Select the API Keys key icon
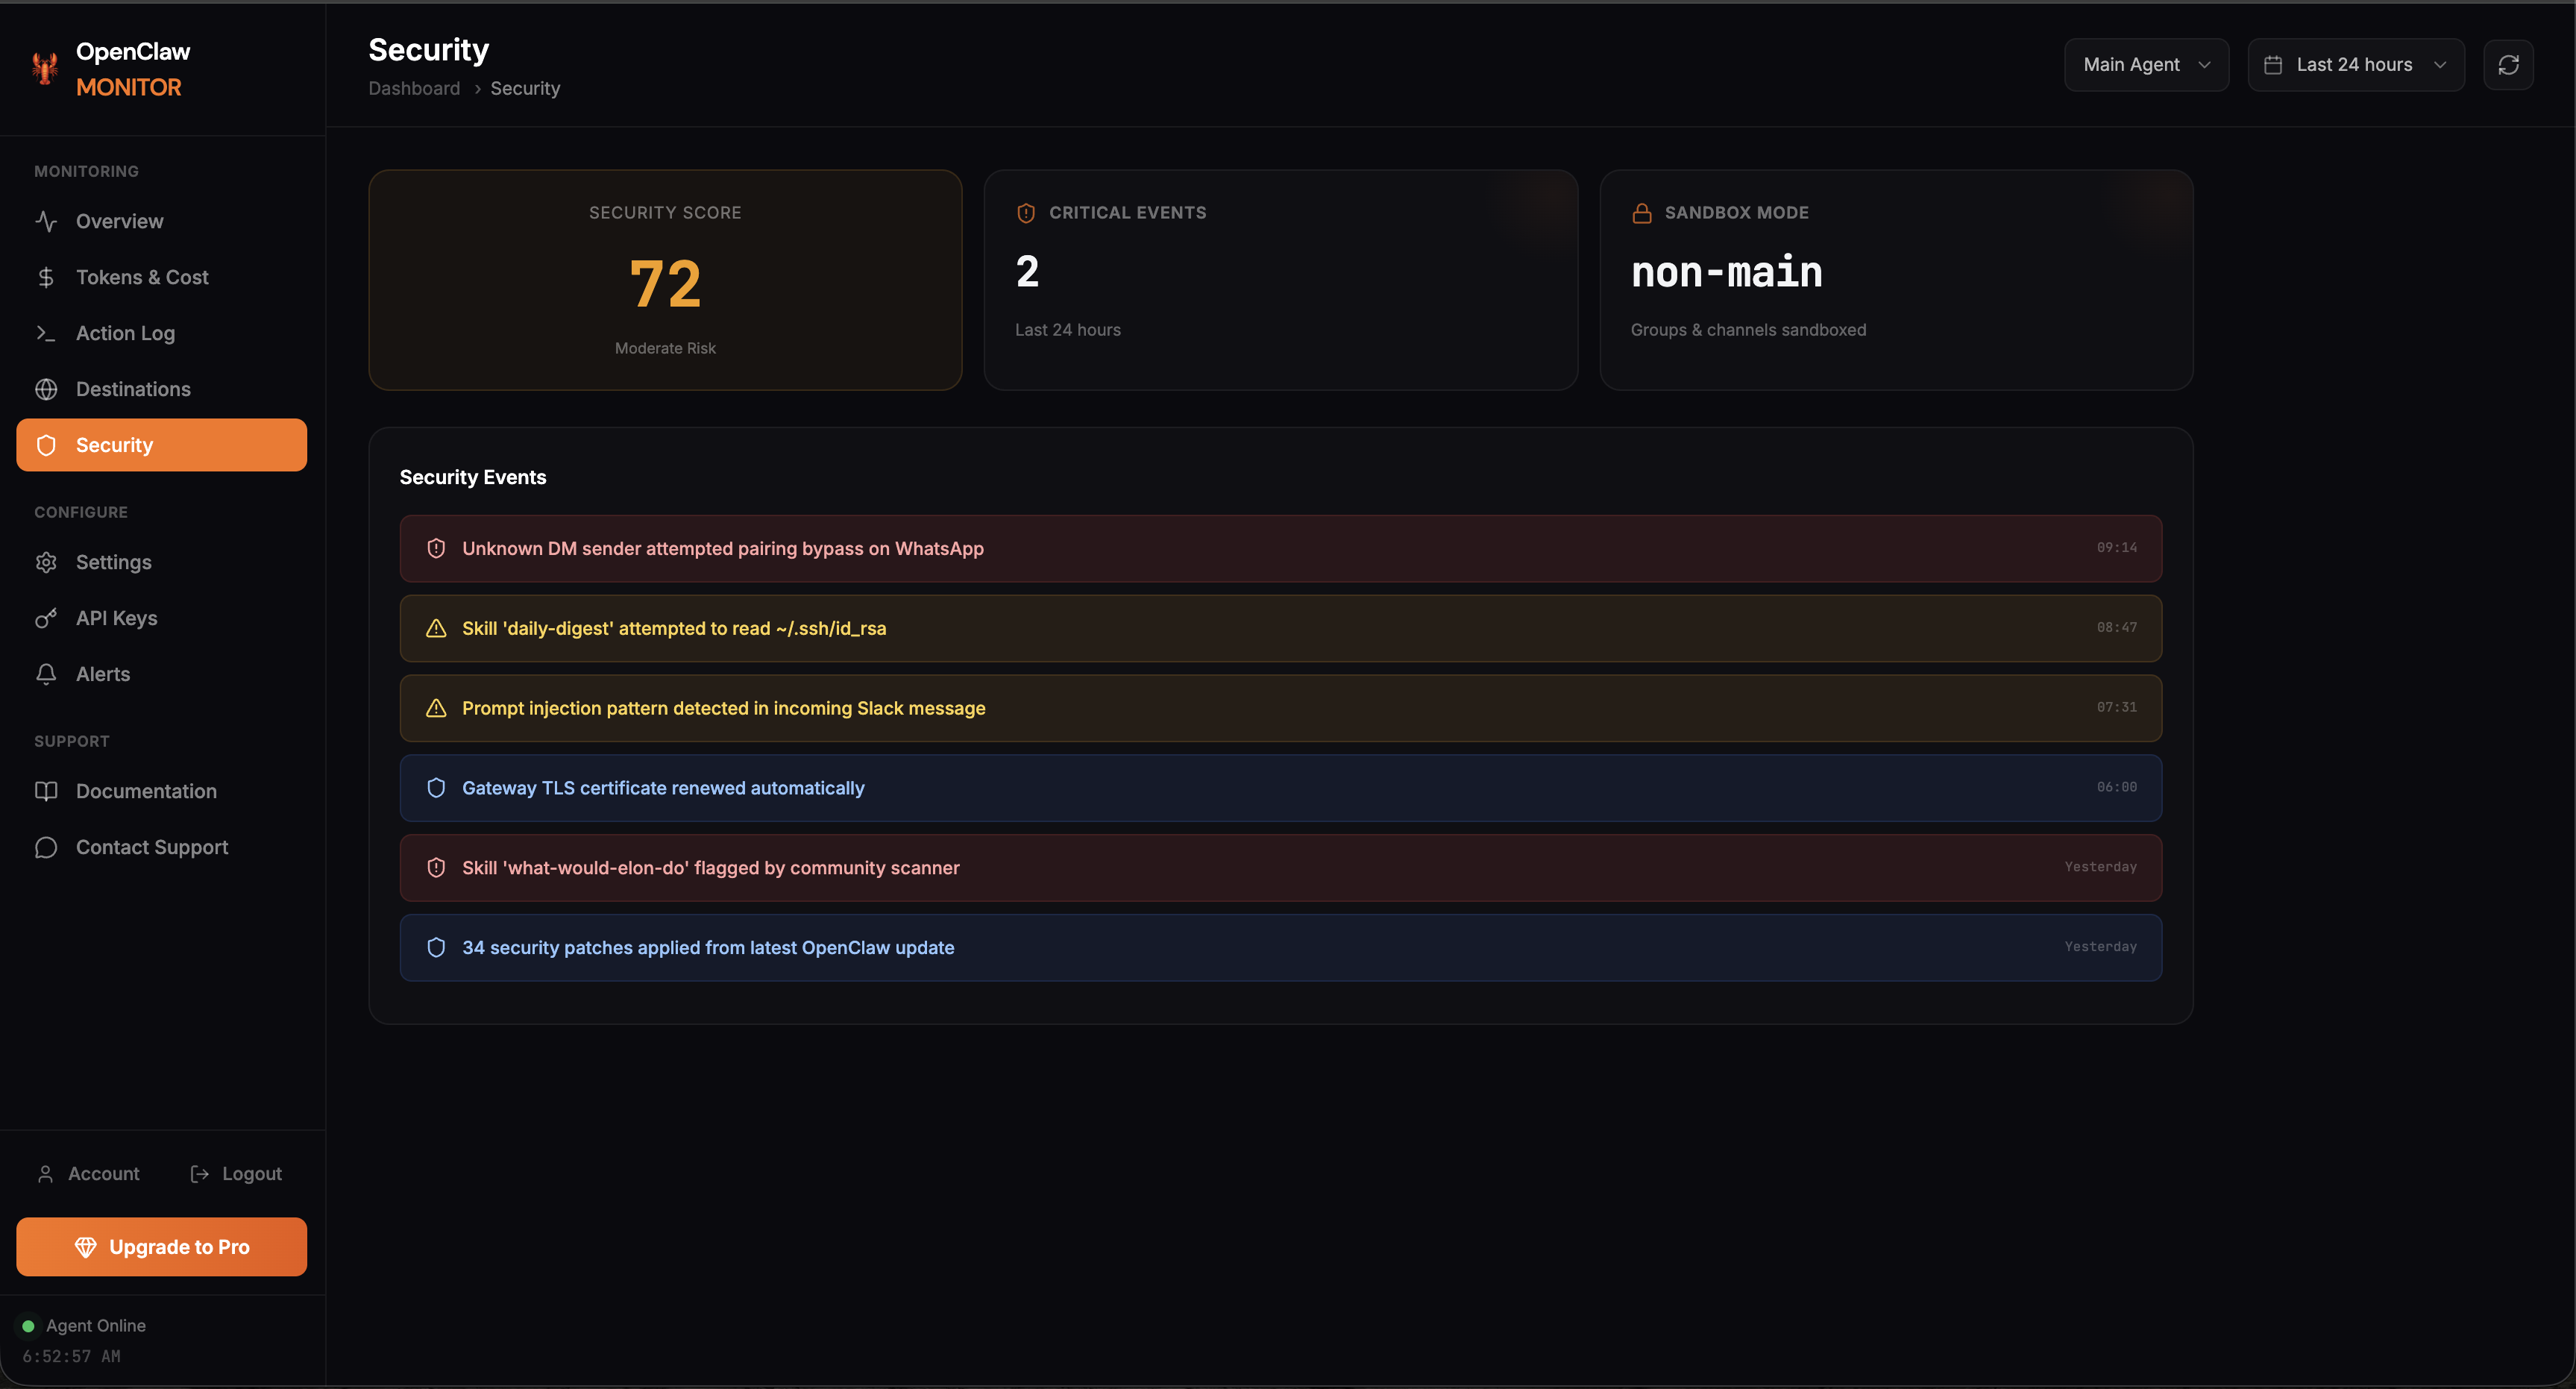Viewport: 2576px width, 1389px height. point(47,618)
